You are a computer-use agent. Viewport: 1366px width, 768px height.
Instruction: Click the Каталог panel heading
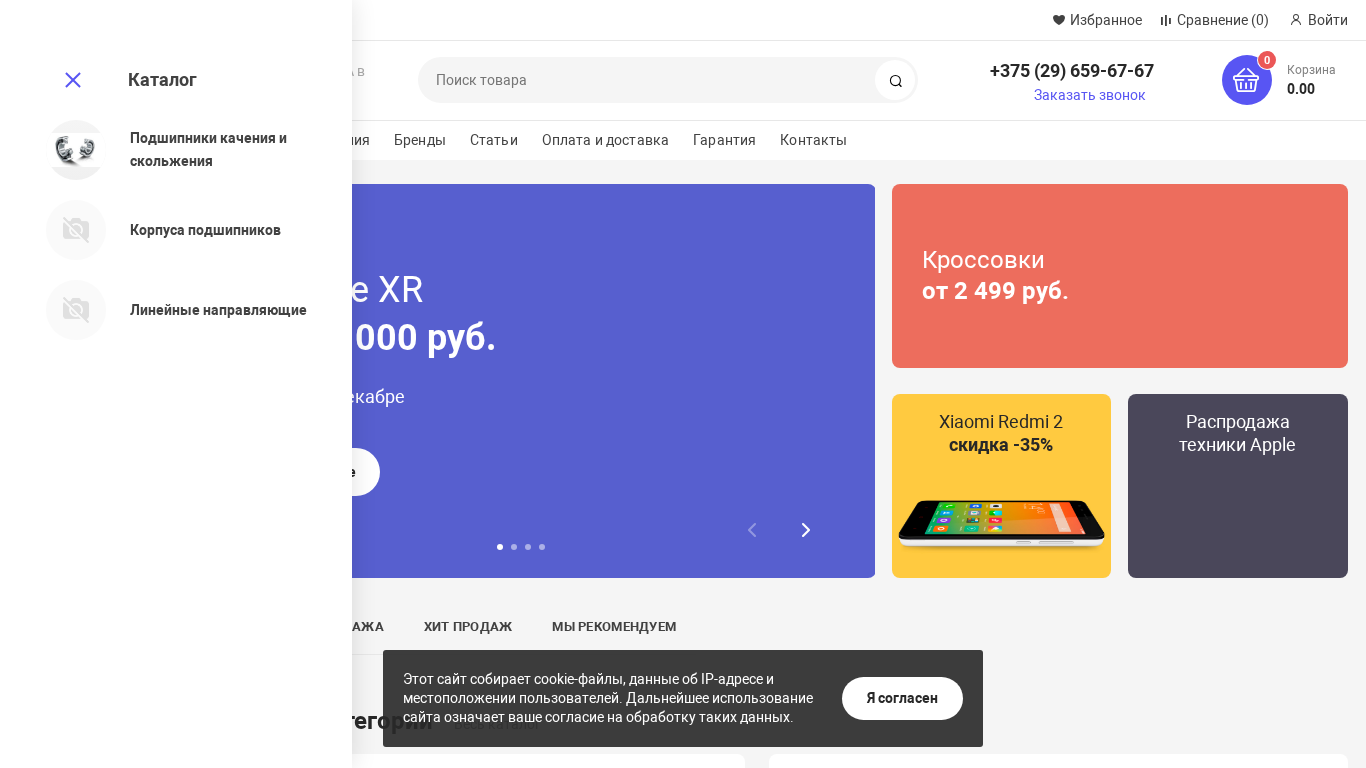coord(162,80)
